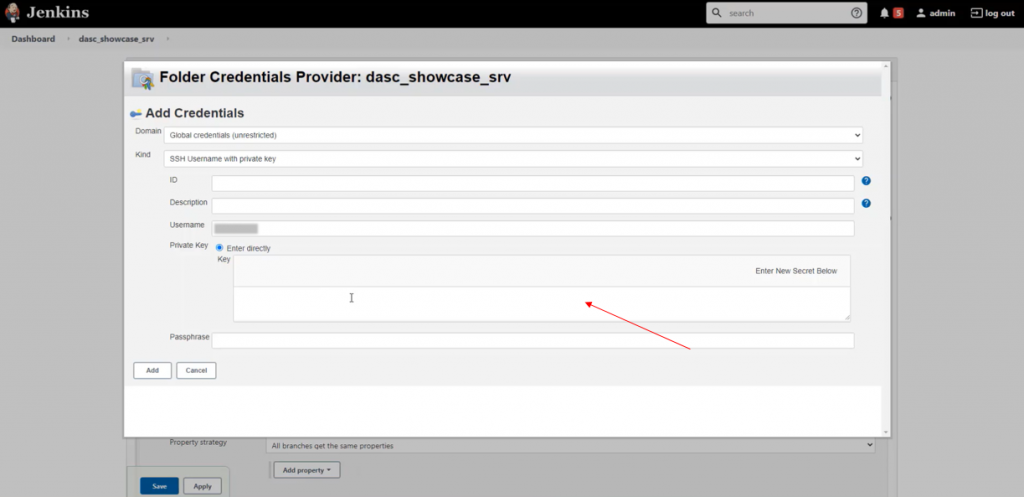This screenshot has height=497, width=1024.
Task: Open the Domain dropdown
Action: (x=513, y=135)
